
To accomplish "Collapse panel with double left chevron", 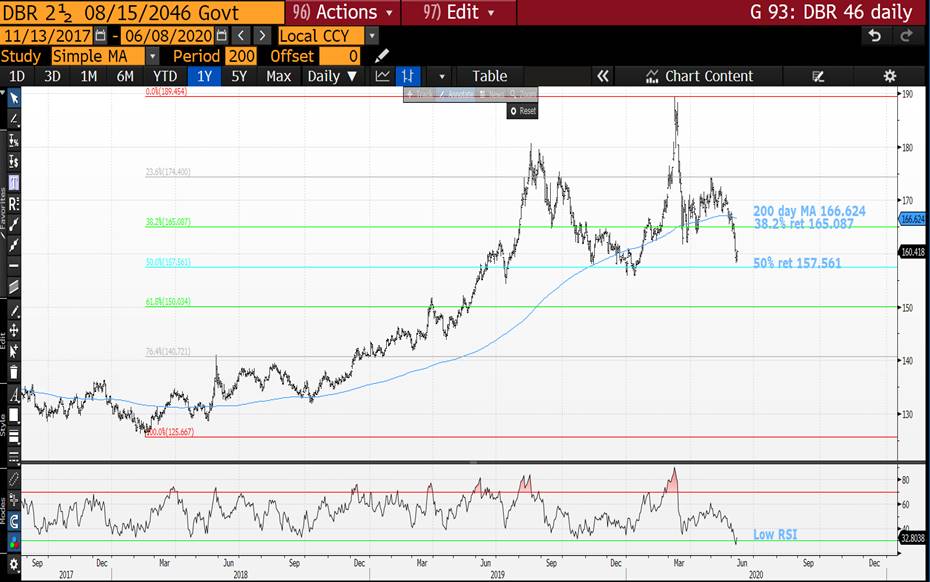I will tap(602, 76).
